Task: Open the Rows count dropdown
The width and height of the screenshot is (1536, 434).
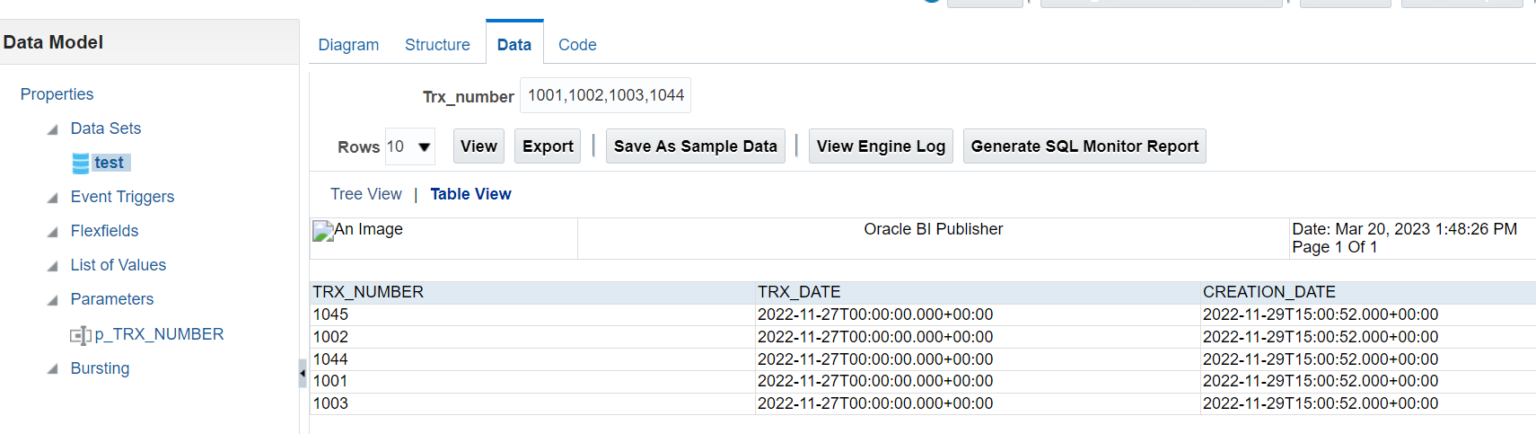Action: click(x=410, y=147)
